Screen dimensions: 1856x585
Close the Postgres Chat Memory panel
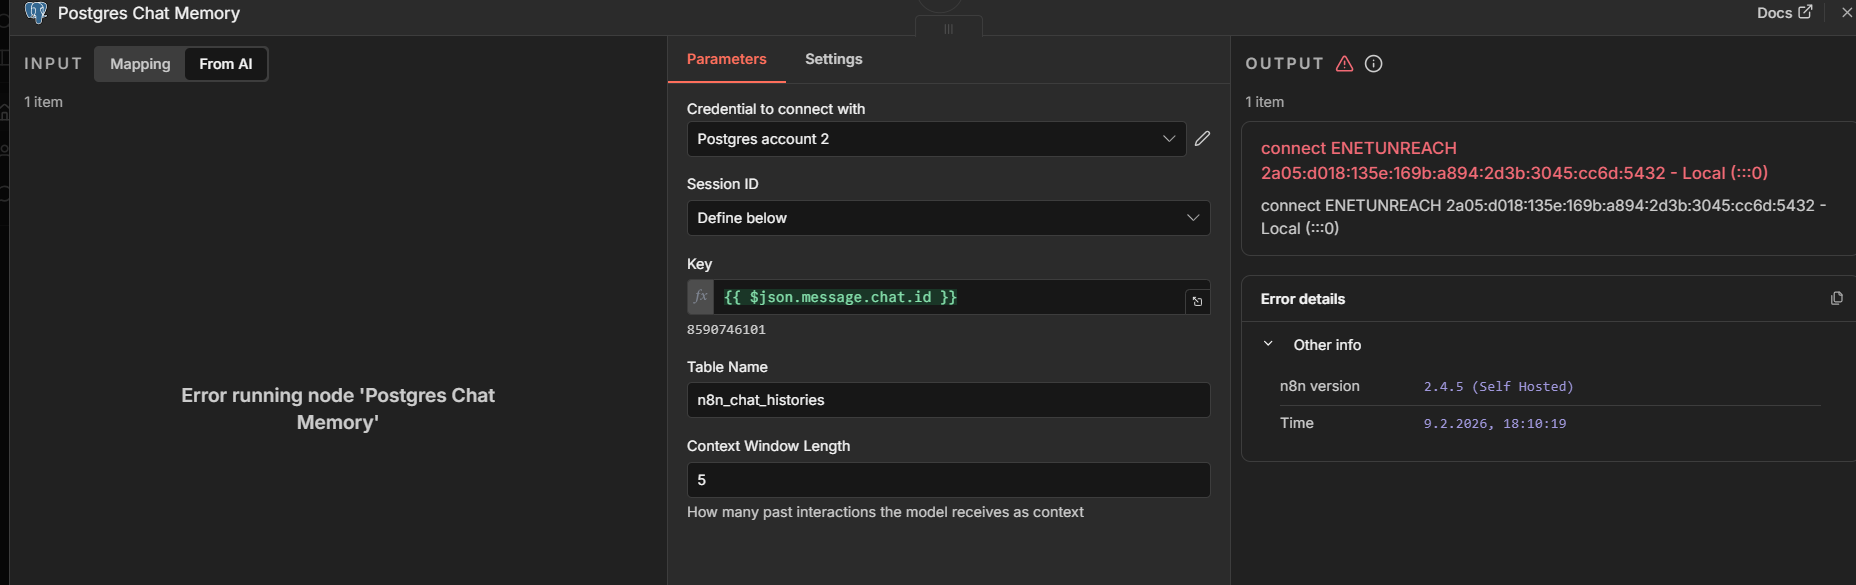coord(1846,13)
